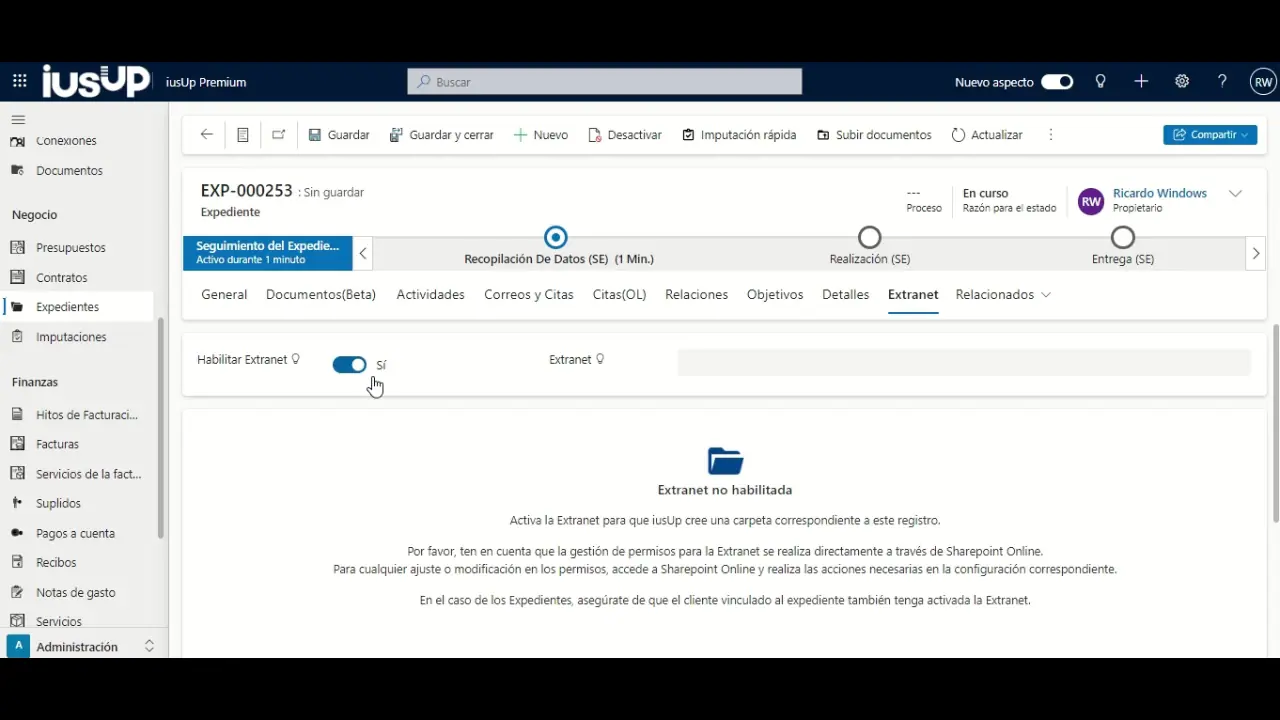The image size is (1280, 720).
Task: Expand the header chevron next to Ricardo Windows
Action: point(1236,194)
